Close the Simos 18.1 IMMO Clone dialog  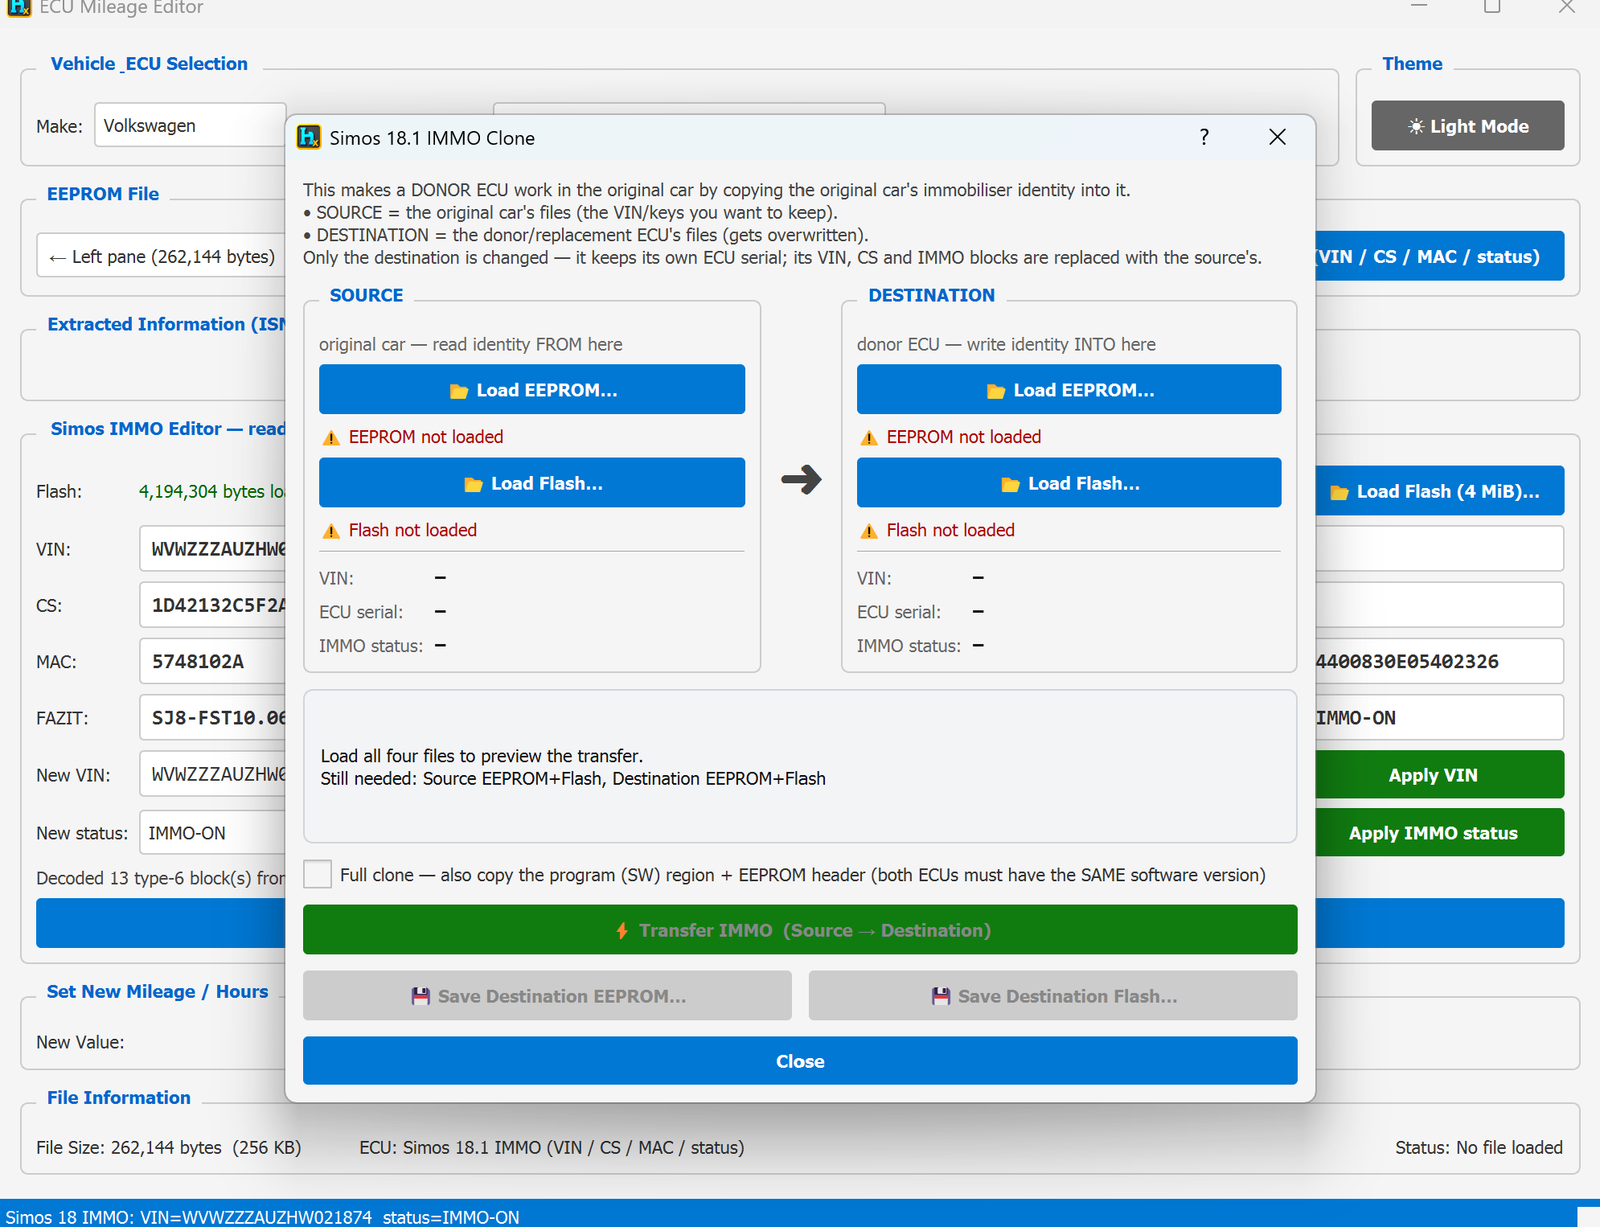pyautogui.click(x=1277, y=137)
